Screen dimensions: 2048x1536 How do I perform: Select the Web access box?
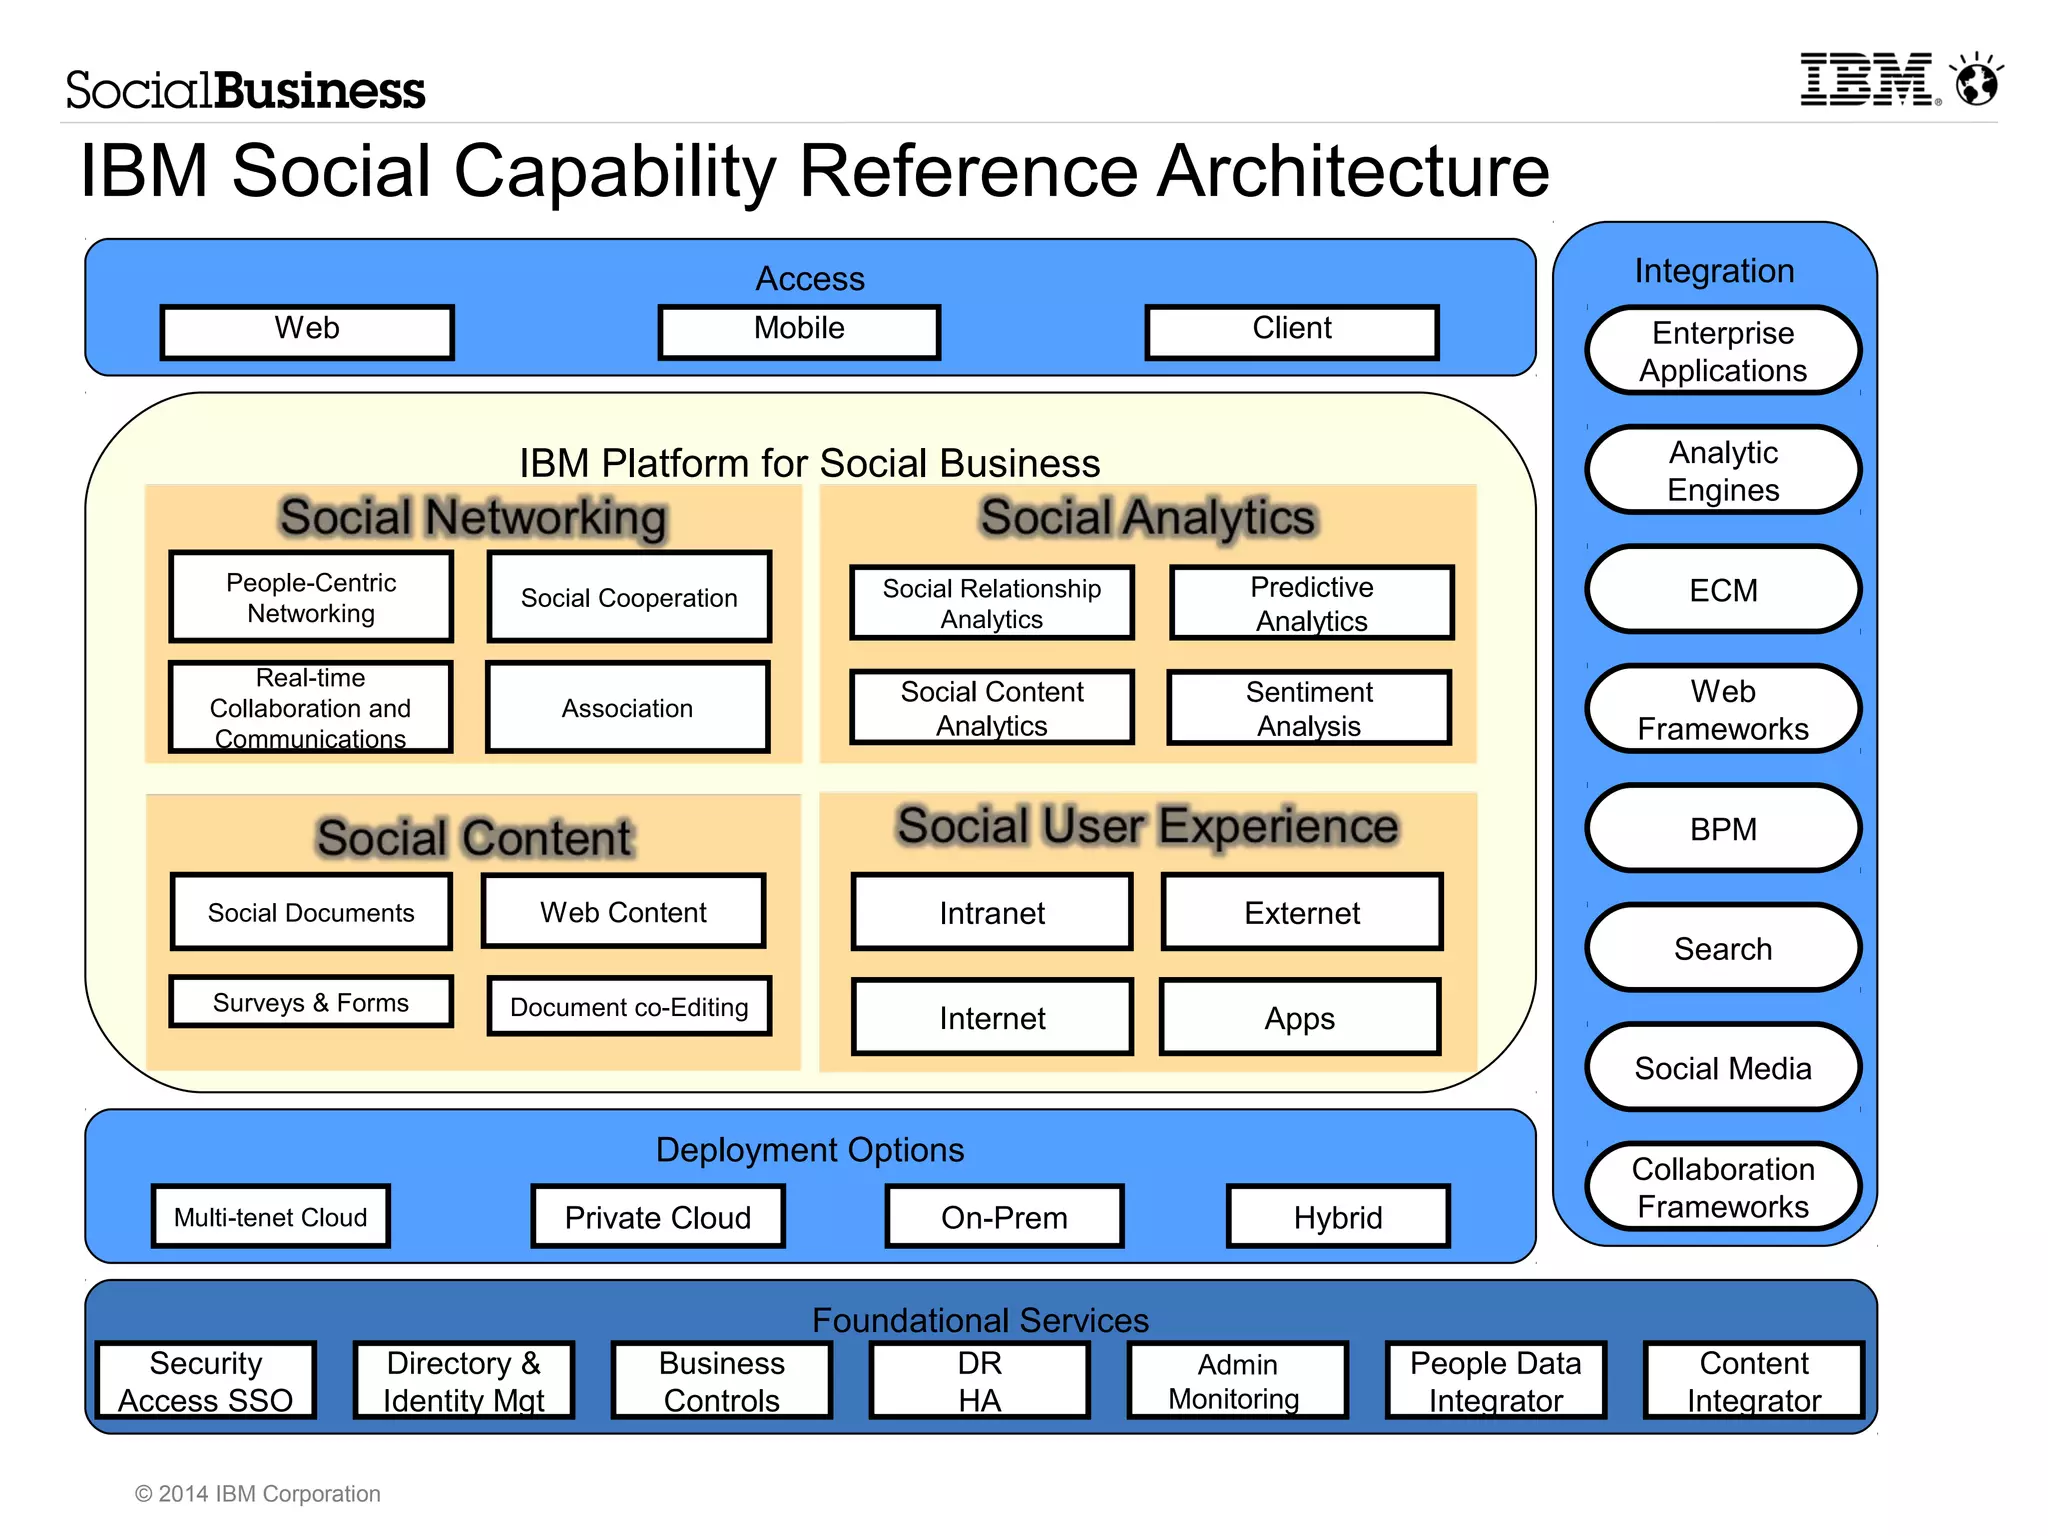click(x=307, y=331)
